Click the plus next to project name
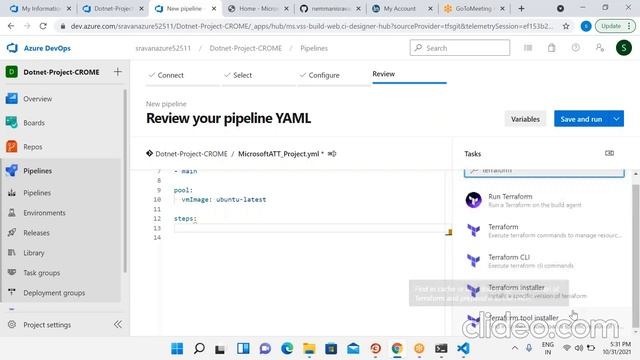Image resolution: width=640 pixels, height=360 pixels. pyautogui.click(x=118, y=72)
